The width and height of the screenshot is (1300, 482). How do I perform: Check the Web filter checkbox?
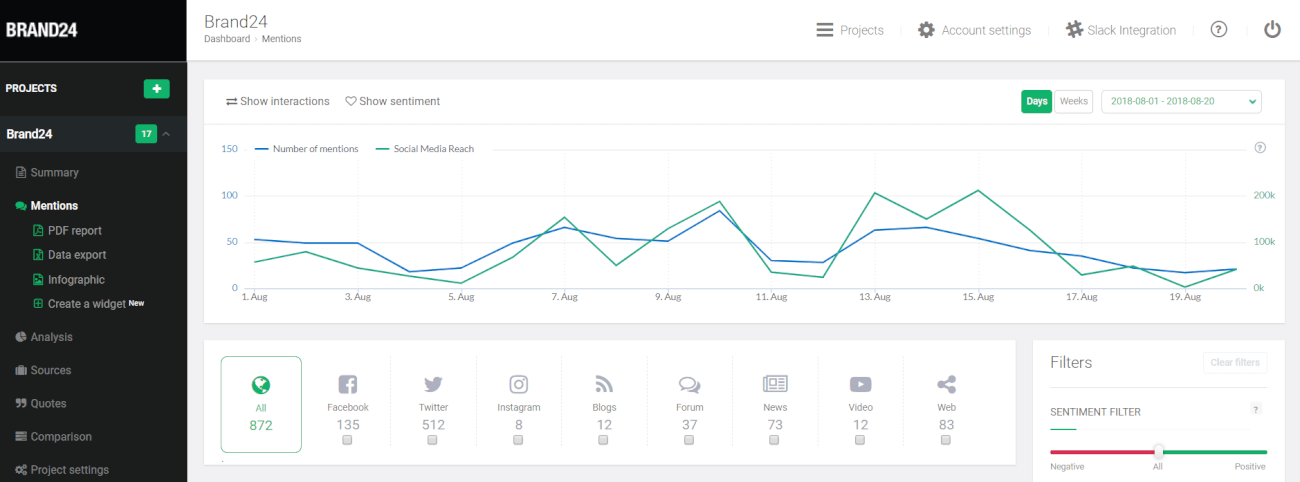tap(945, 440)
